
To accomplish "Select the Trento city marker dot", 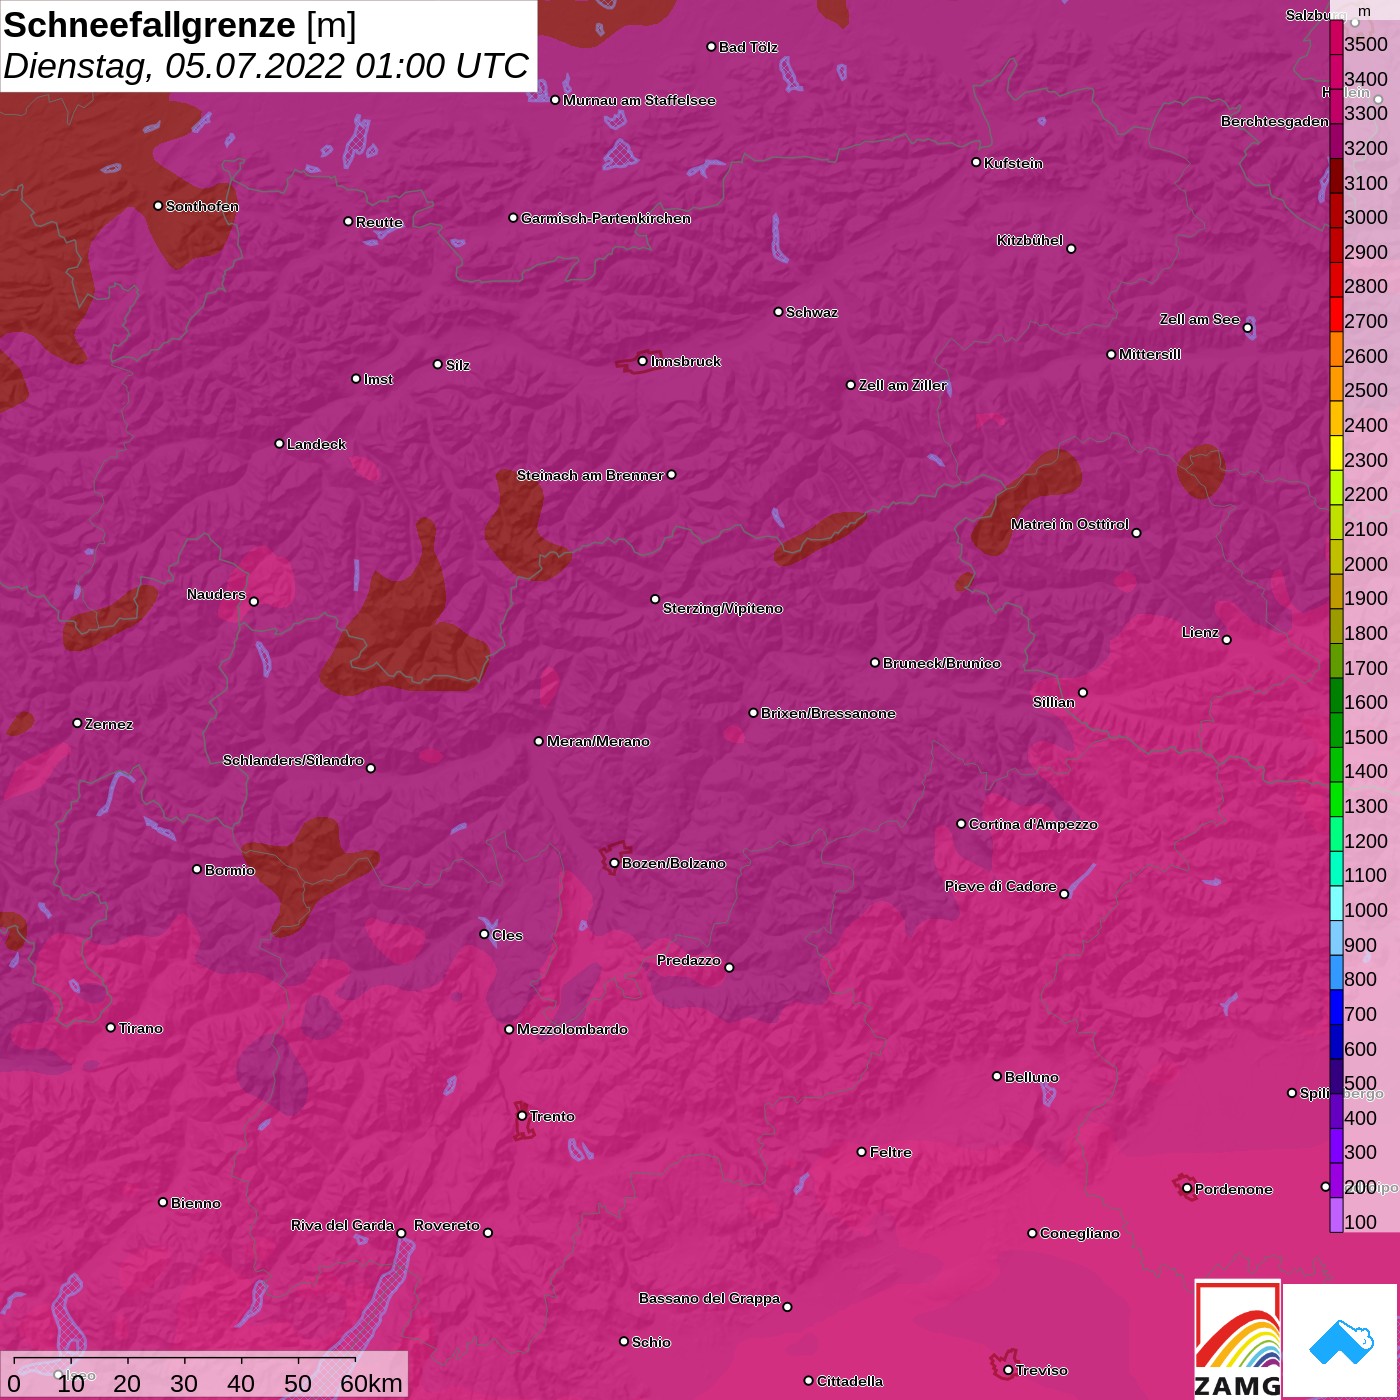I will coord(522,1116).
